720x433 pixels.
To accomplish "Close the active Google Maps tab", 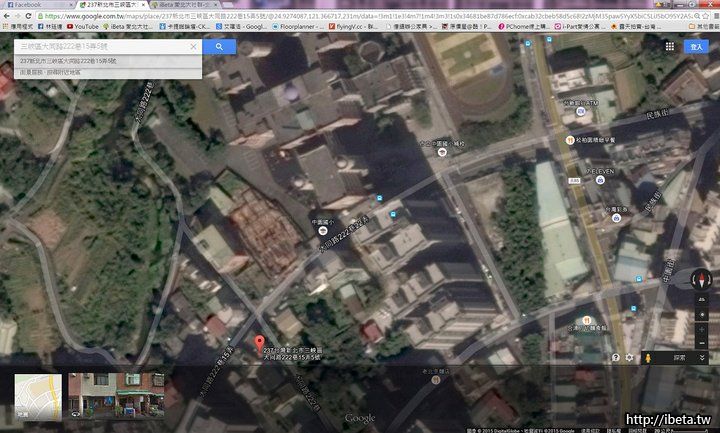I will 143,5.
